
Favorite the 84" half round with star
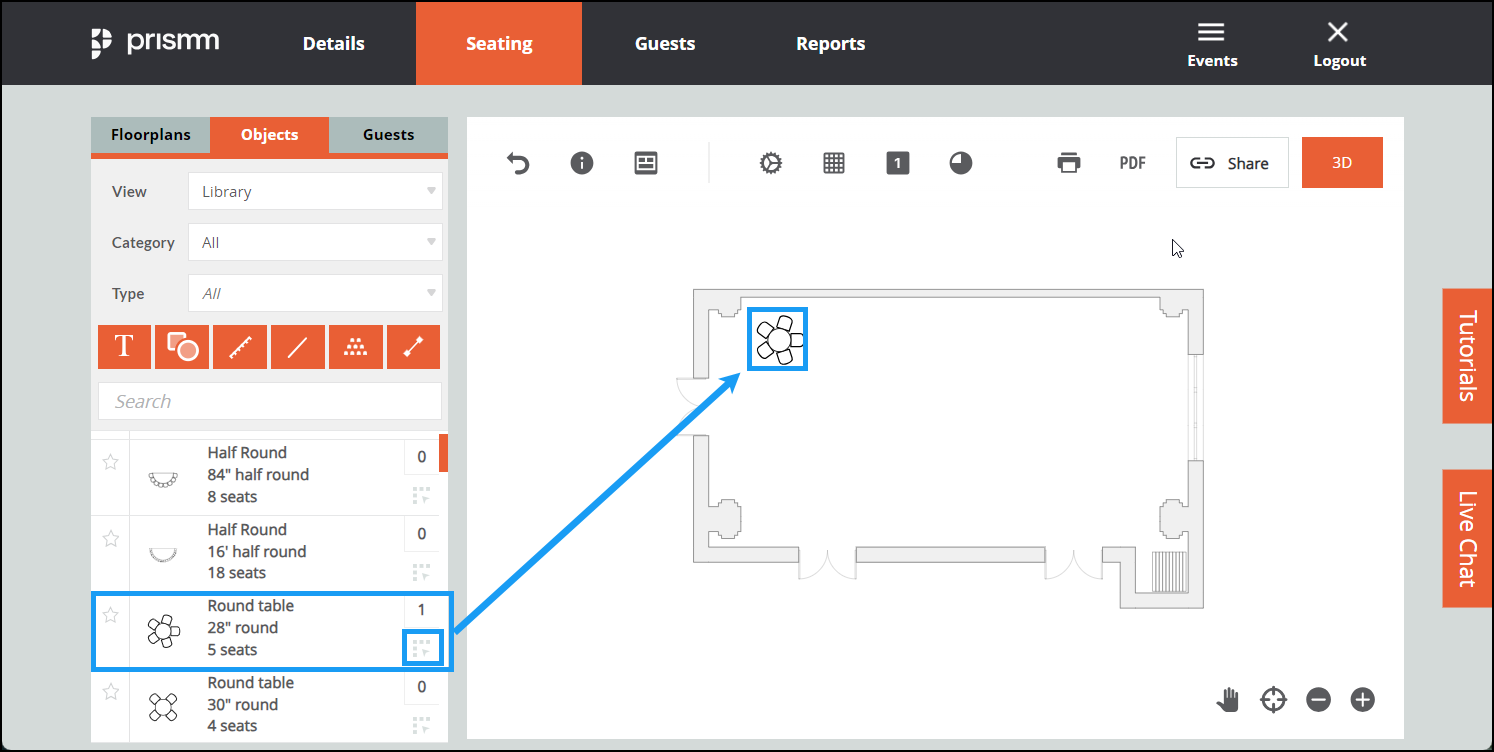point(111,462)
